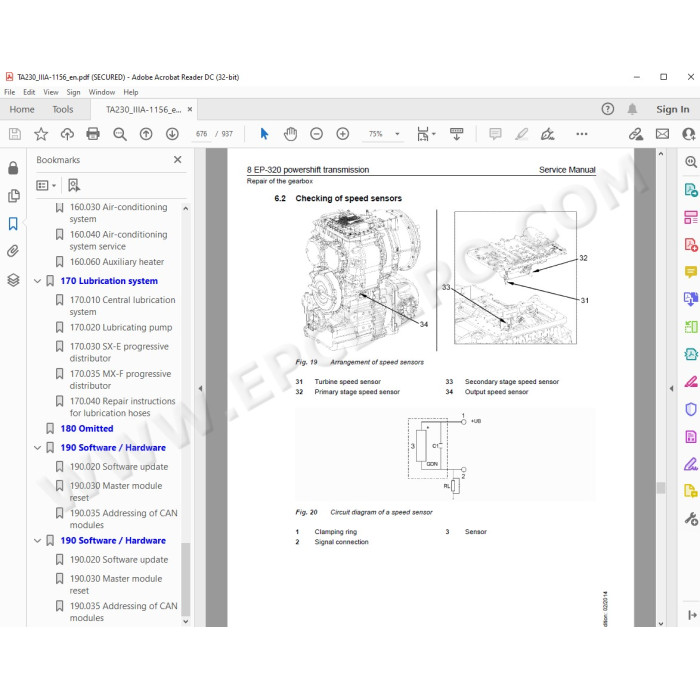
Task: Open Comment tool yellow icon in right pane
Action: tap(690, 272)
